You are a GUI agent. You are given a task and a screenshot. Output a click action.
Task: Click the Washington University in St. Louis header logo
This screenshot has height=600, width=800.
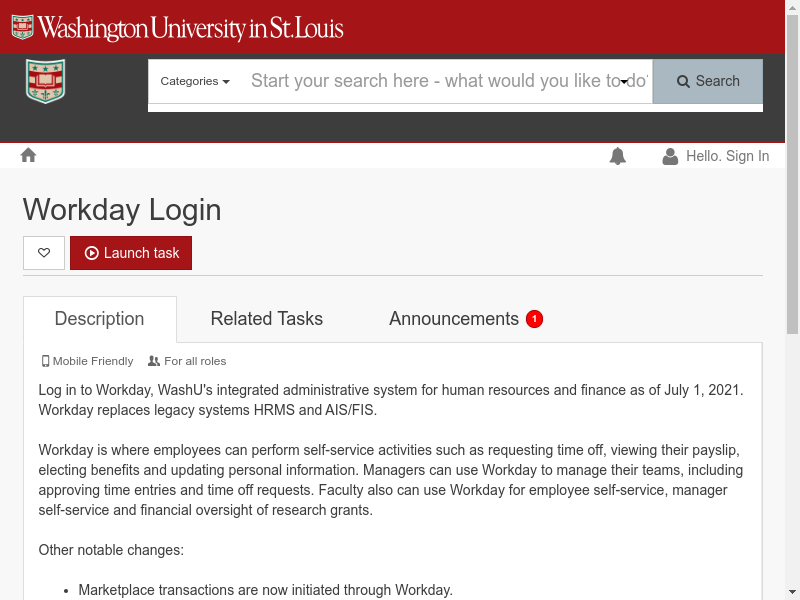coord(178,28)
